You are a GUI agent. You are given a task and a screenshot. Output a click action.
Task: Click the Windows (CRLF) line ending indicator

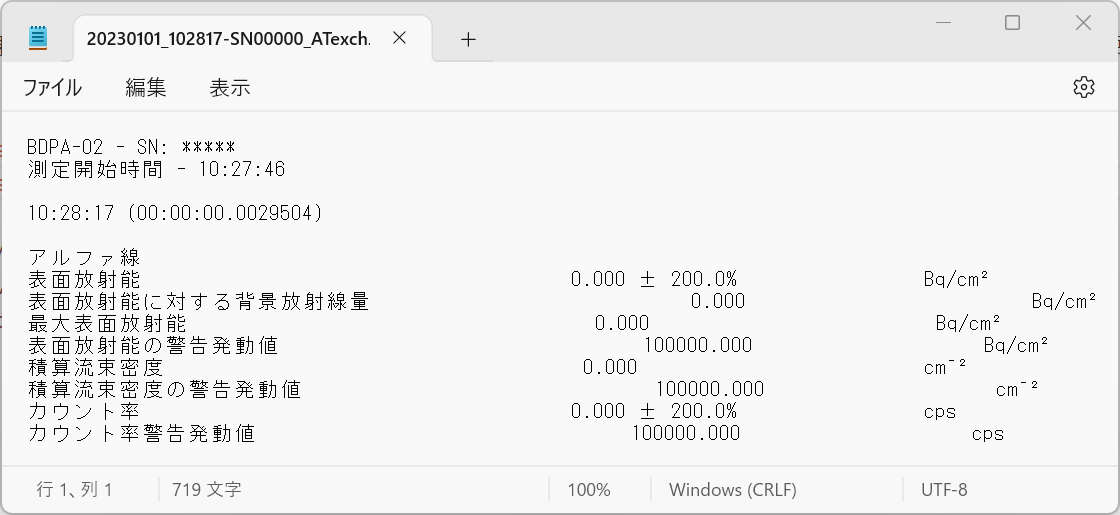coord(732,490)
